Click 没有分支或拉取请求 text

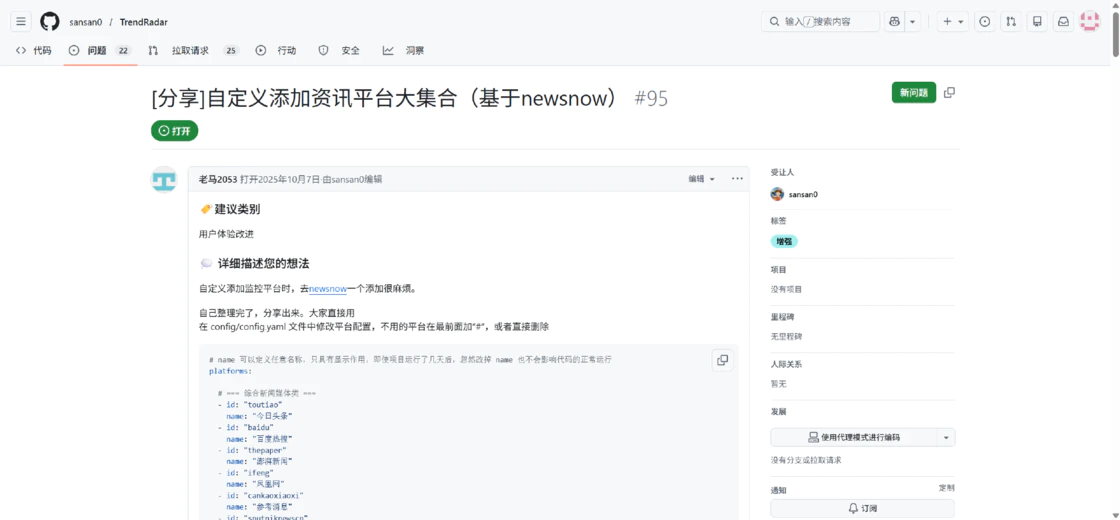point(806,460)
